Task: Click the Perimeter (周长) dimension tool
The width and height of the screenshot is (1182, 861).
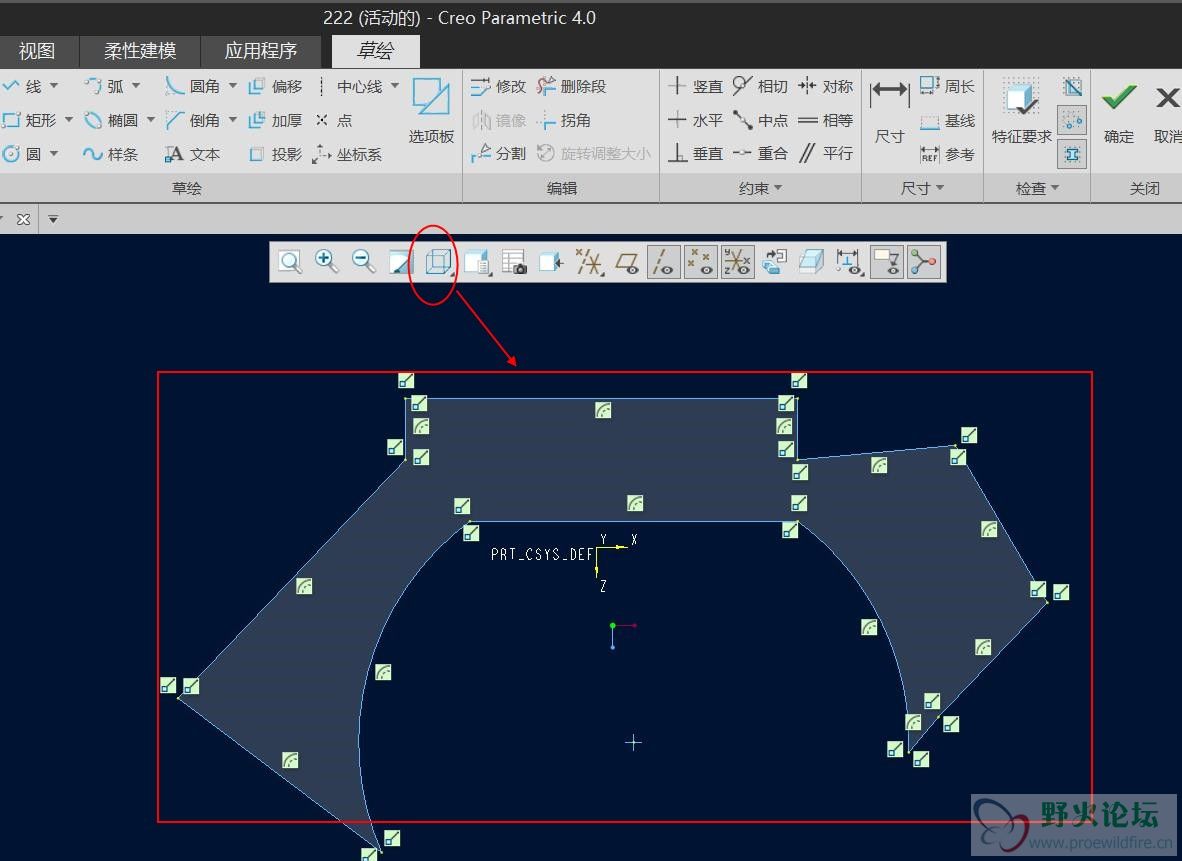Action: [x=948, y=86]
